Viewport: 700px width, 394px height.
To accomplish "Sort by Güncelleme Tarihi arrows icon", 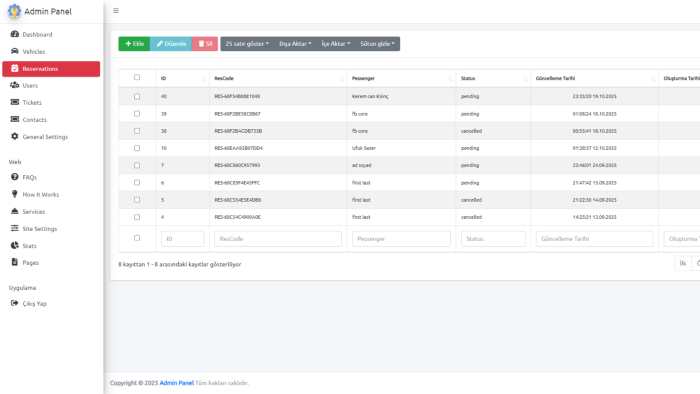I will (x=653, y=79).
